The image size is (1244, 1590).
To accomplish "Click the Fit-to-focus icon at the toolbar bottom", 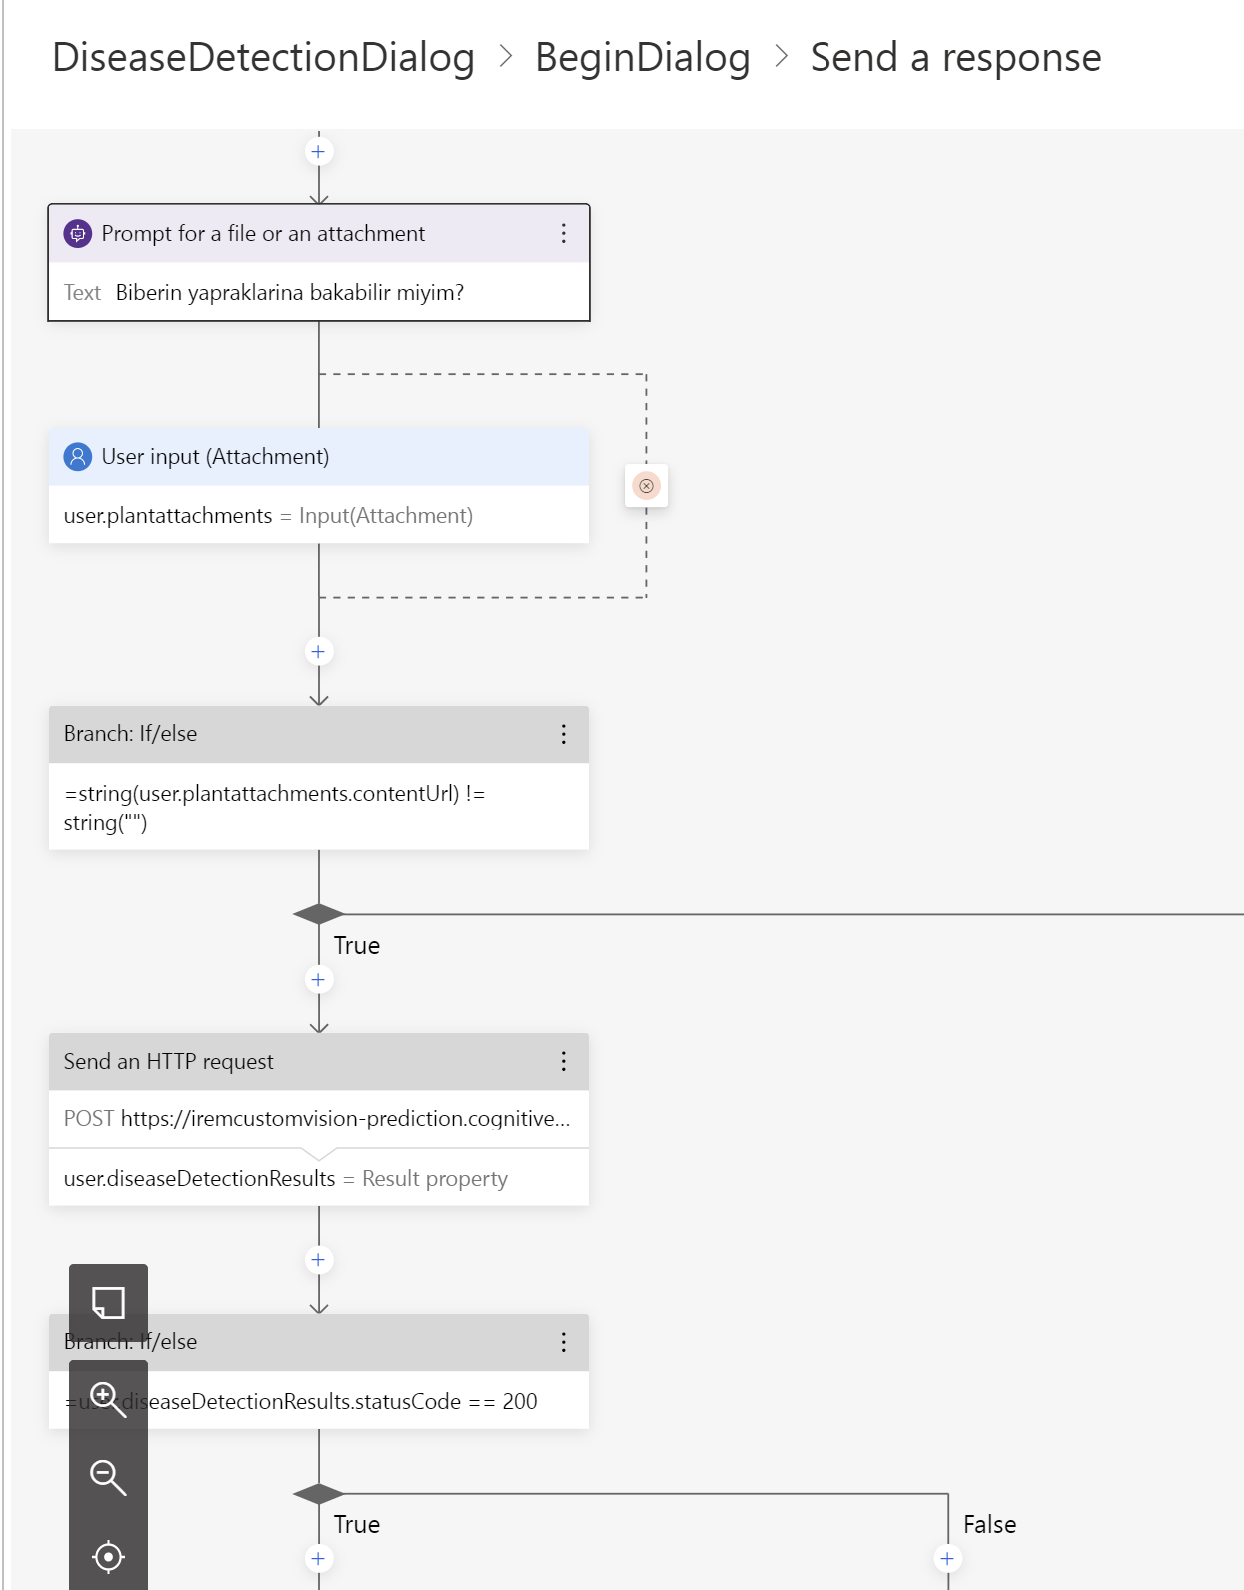I will click(108, 1556).
